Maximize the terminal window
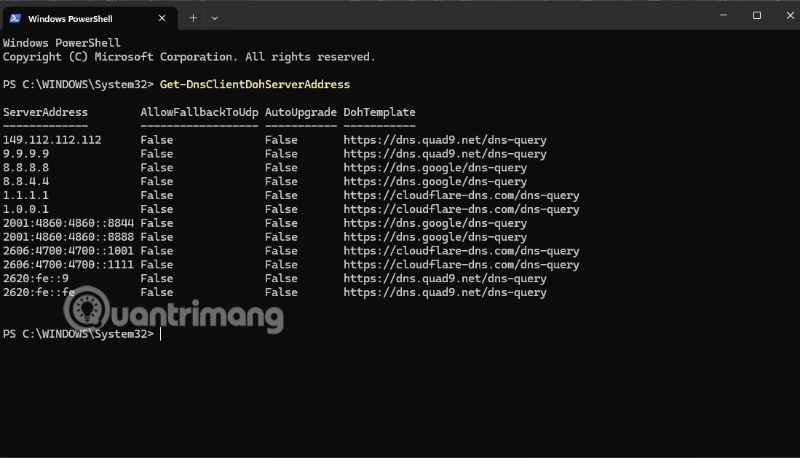The width and height of the screenshot is (800, 458). pos(757,15)
